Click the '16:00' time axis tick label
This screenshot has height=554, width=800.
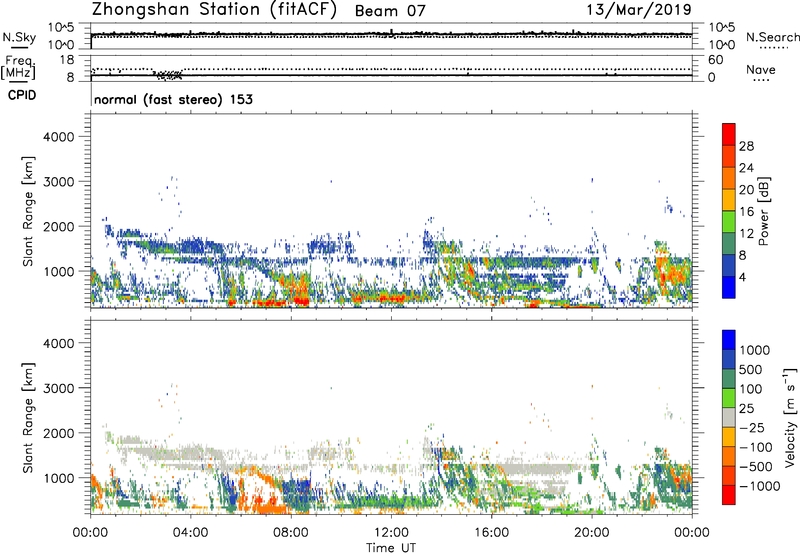[491, 533]
